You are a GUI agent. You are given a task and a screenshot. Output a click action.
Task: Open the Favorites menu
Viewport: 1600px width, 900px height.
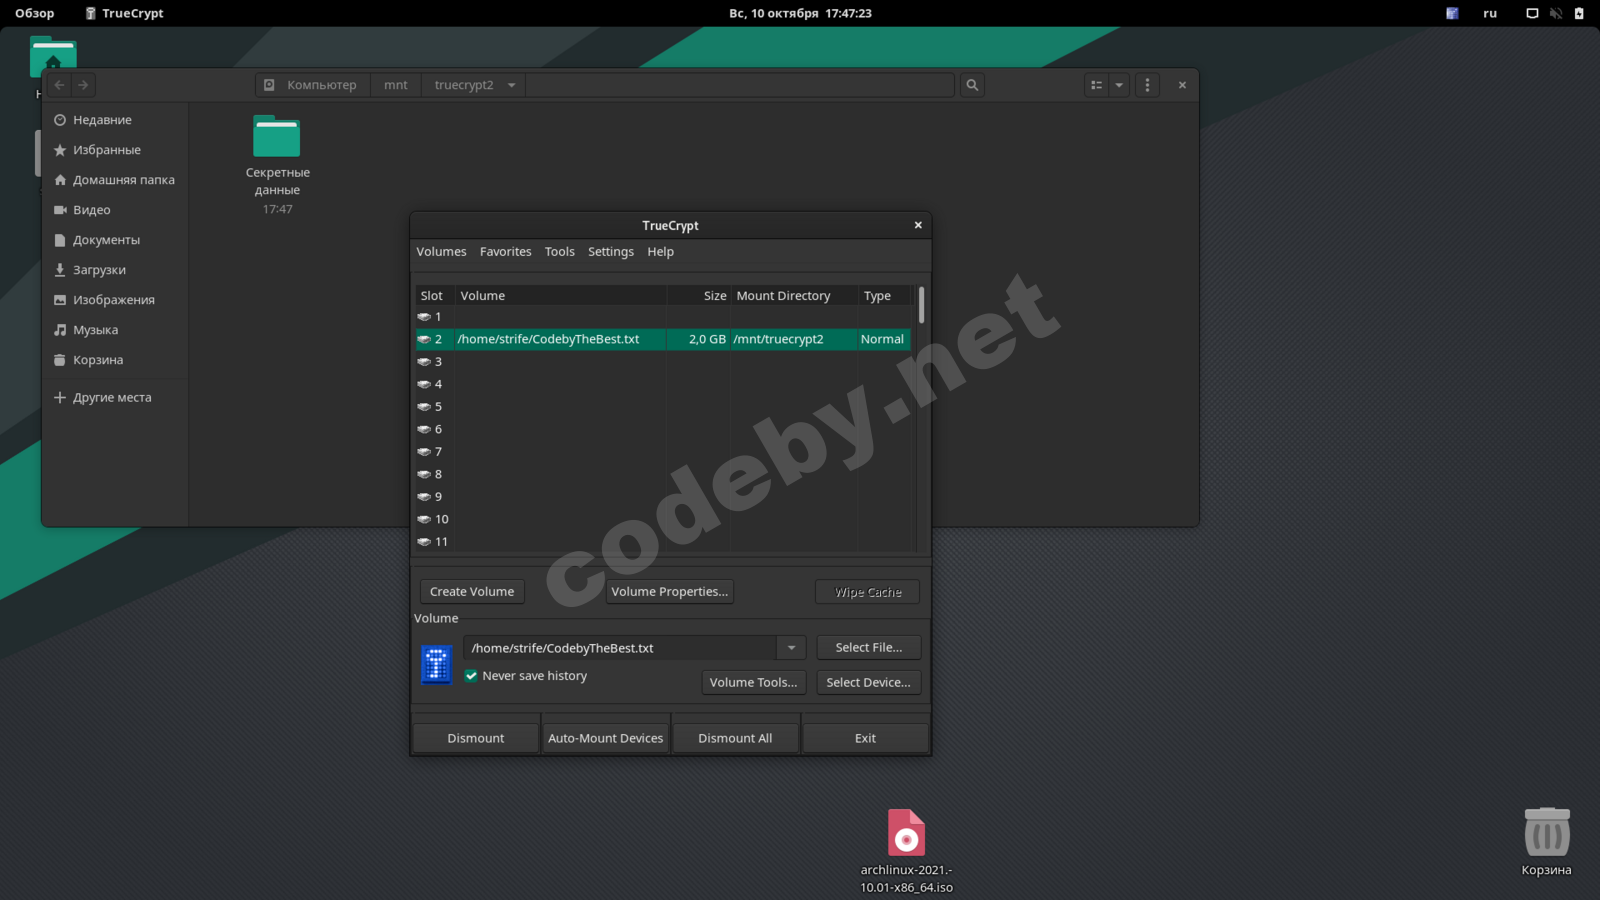506,252
